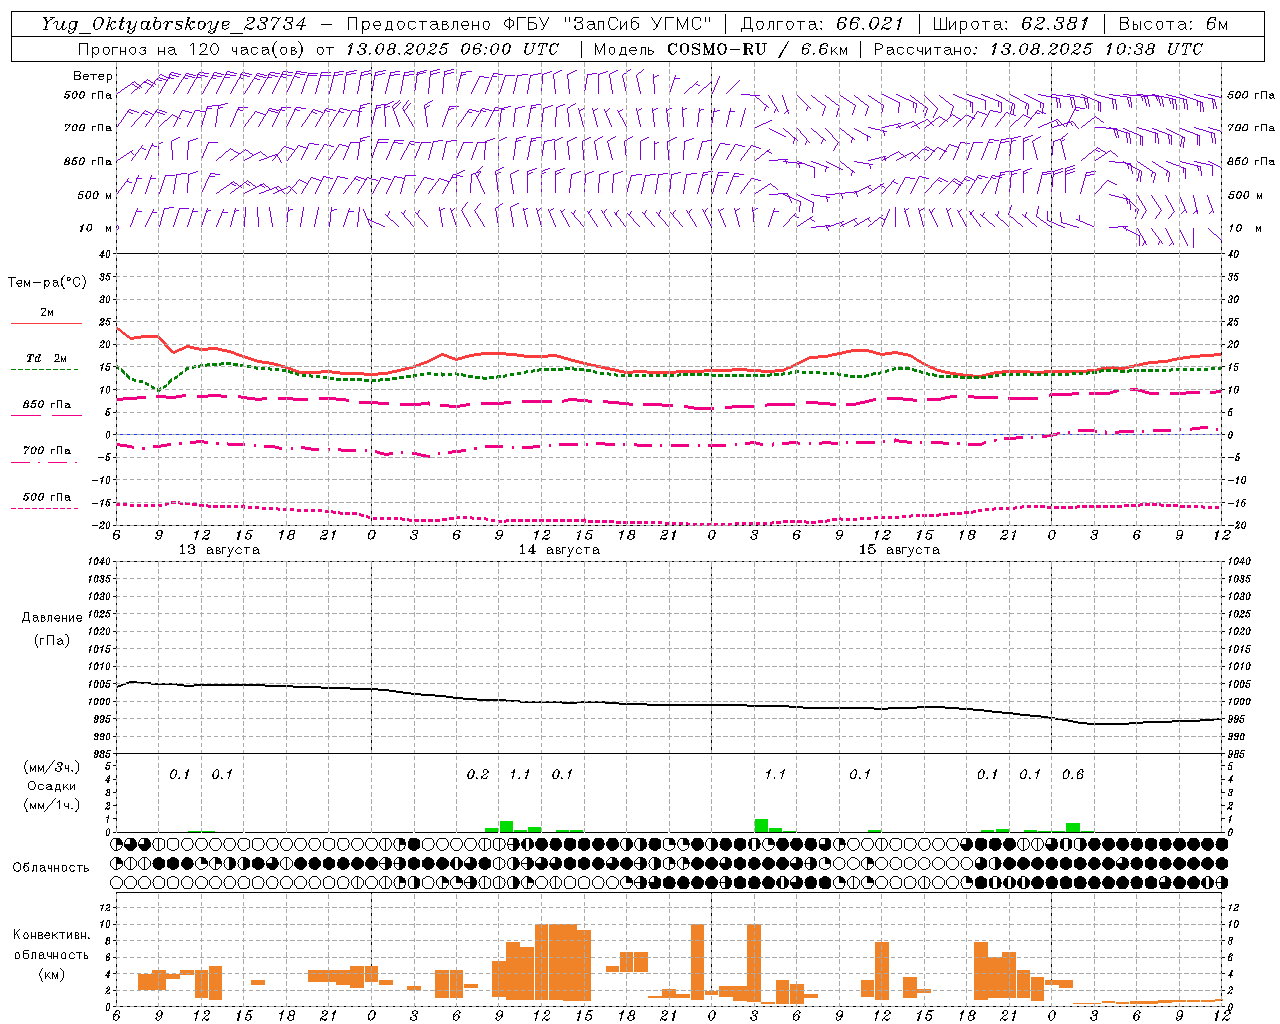Click the (мм/1ч.) precipitation unit label
Screen dimensions: 1280x1024
[51, 805]
